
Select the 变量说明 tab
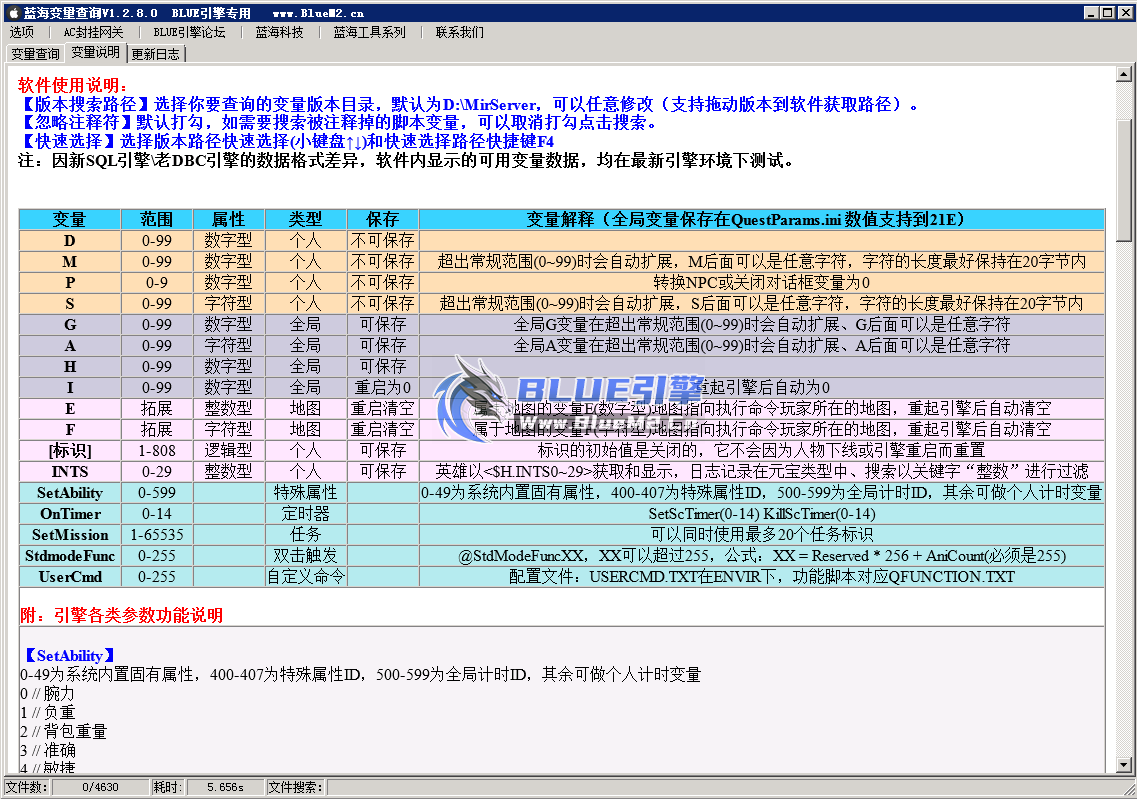tap(95, 52)
